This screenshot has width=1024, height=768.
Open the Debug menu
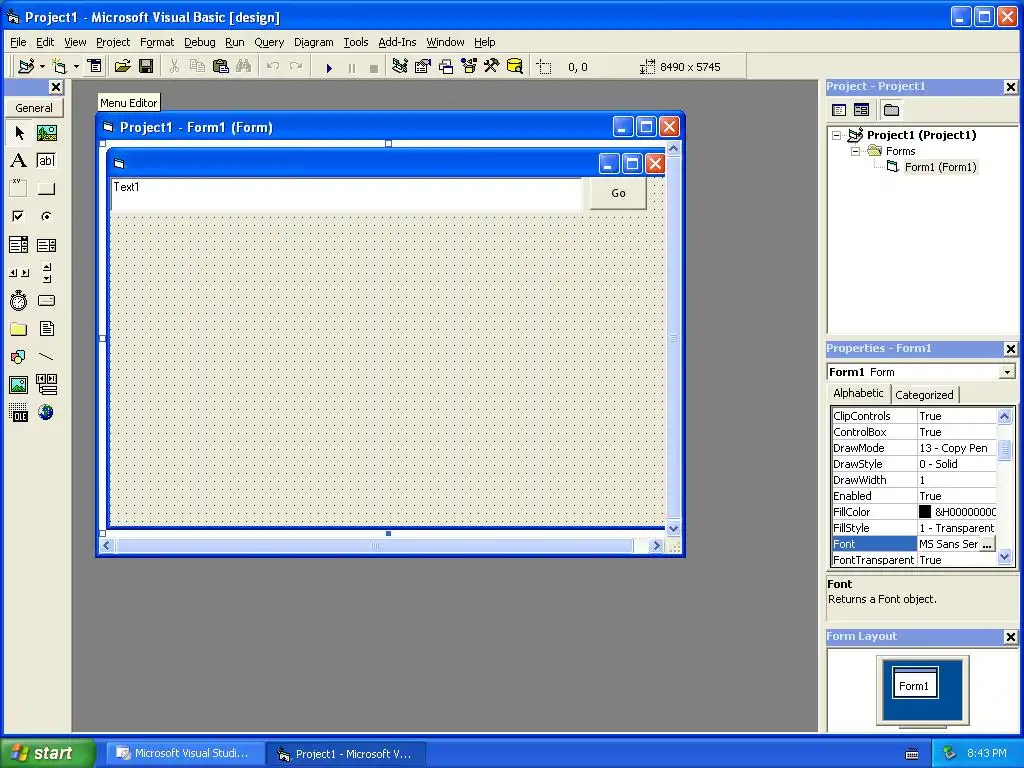tap(199, 42)
